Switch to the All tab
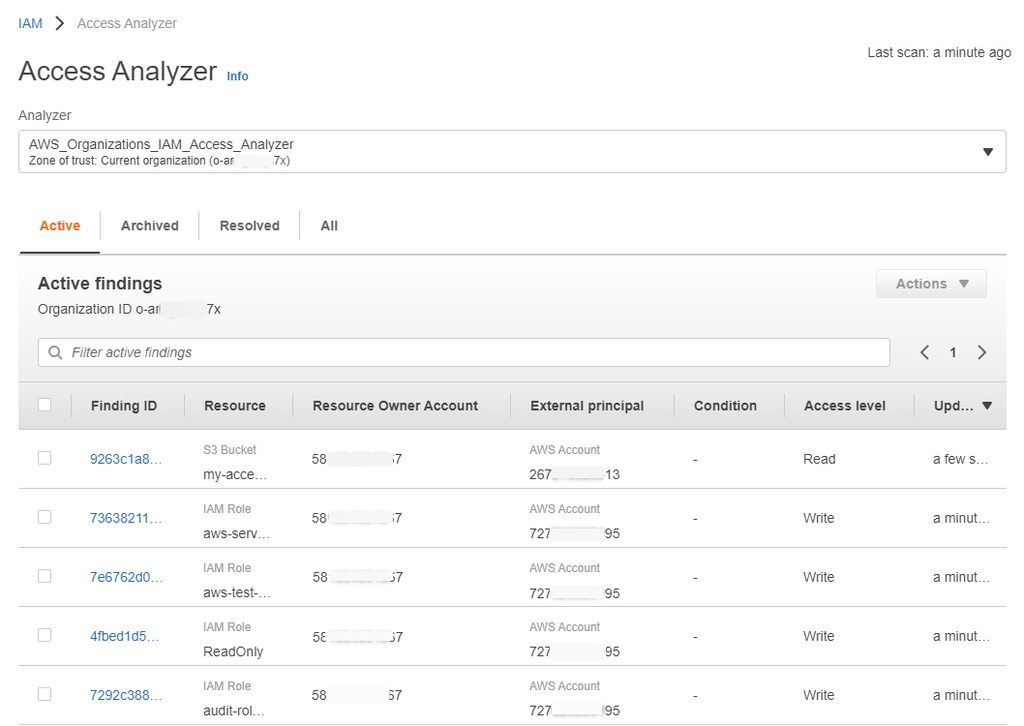This screenshot has width=1024, height=726. [329, 226]
